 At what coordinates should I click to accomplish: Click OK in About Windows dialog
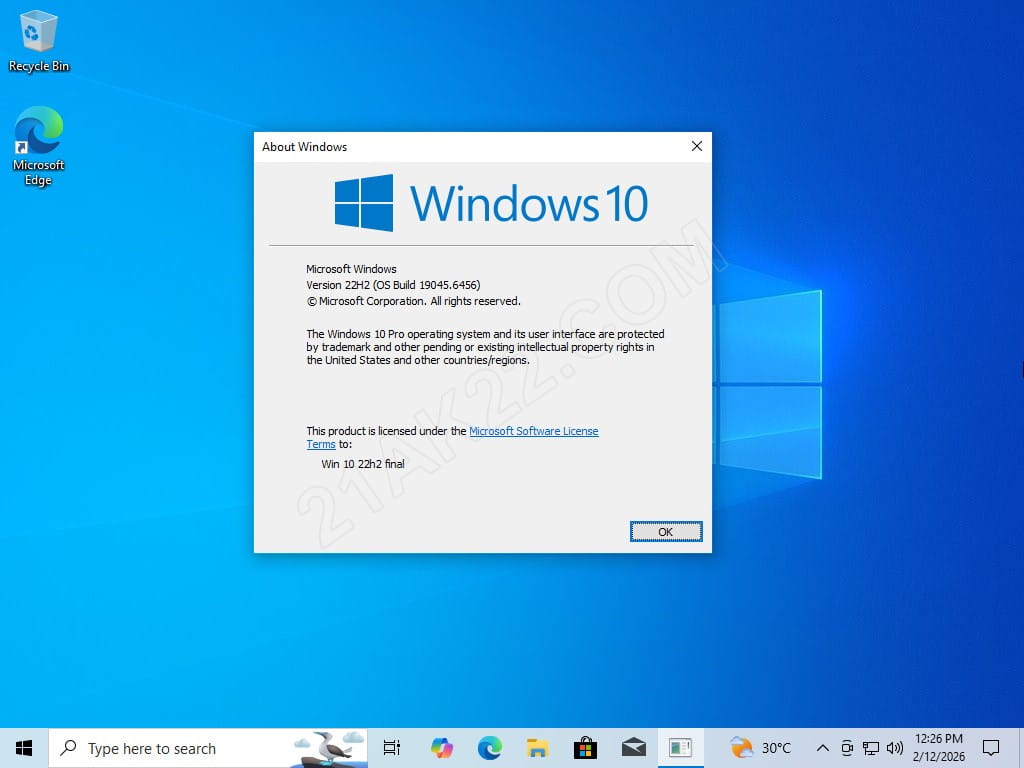(666, 532)
